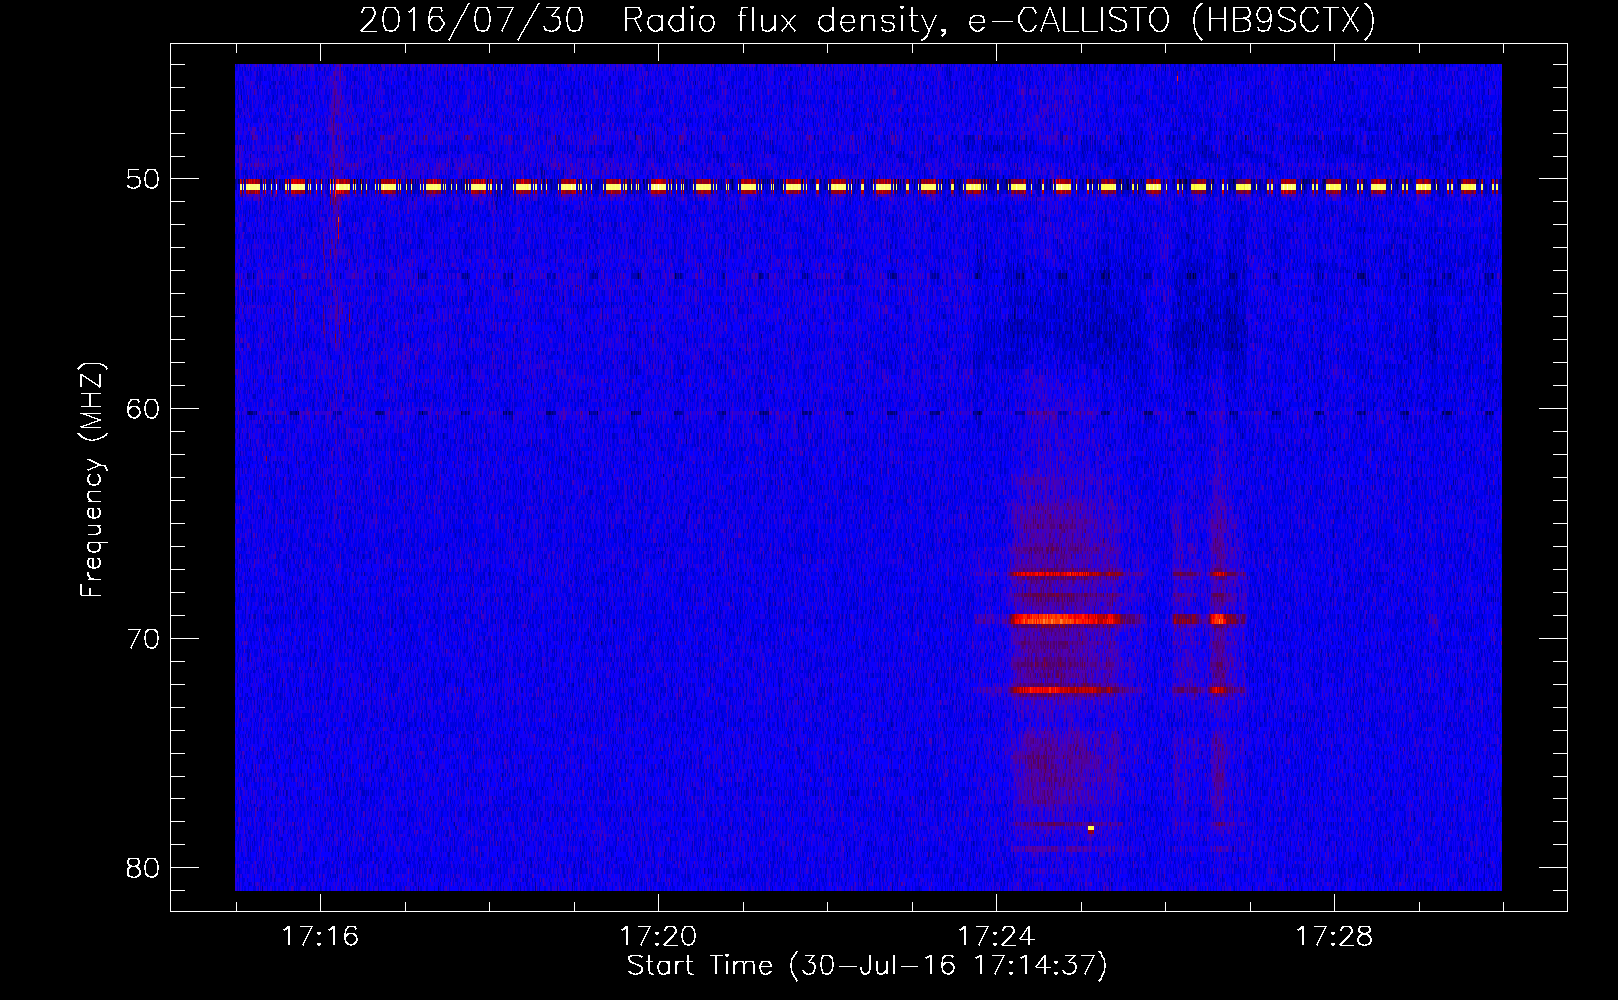Click the Frequency (MHZ) axis label
The image size is (1618, 1000).
pyautogui.click(x=92, y=480)
